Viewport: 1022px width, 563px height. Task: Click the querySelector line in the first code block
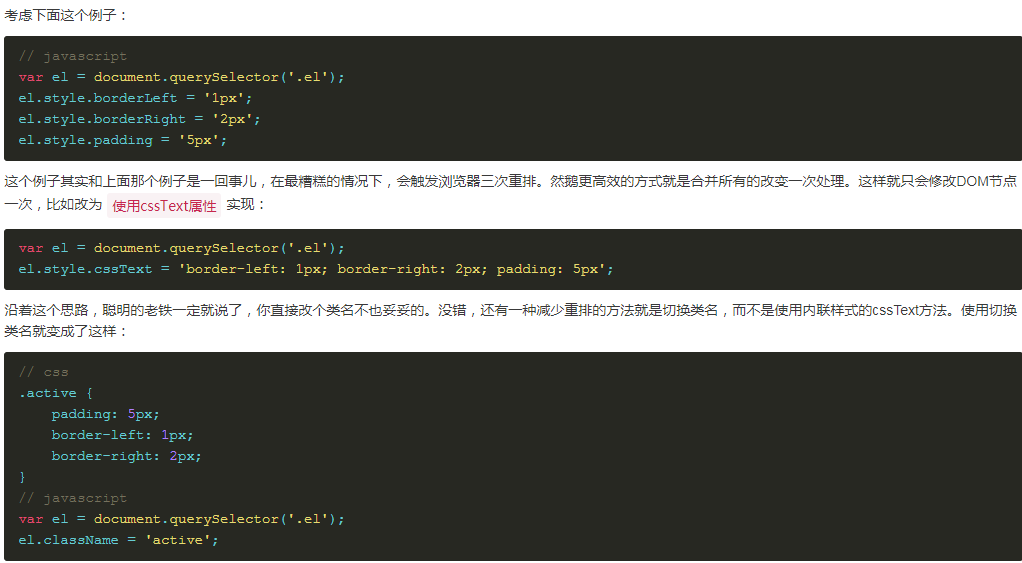click(181, 77)
